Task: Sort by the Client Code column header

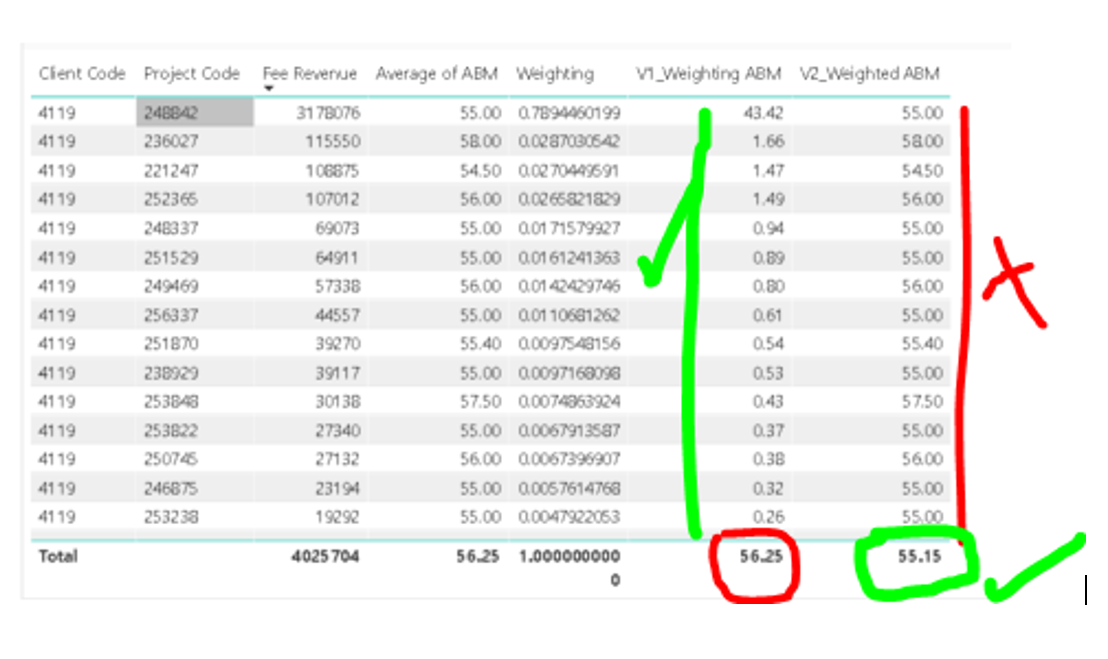Action: point(82,73)
